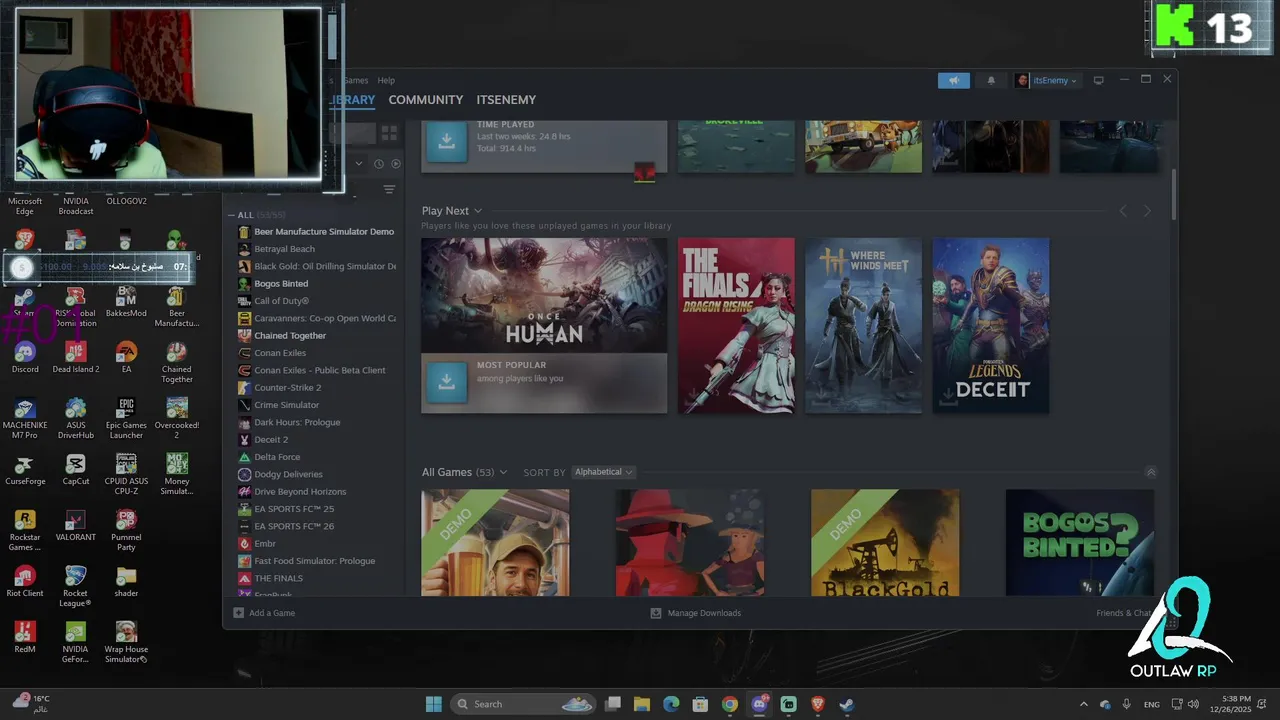The height and width of the screenshot is (720, 1280).
Task: Collapse the All Games shelf chevron
Action: [1150, 472]
